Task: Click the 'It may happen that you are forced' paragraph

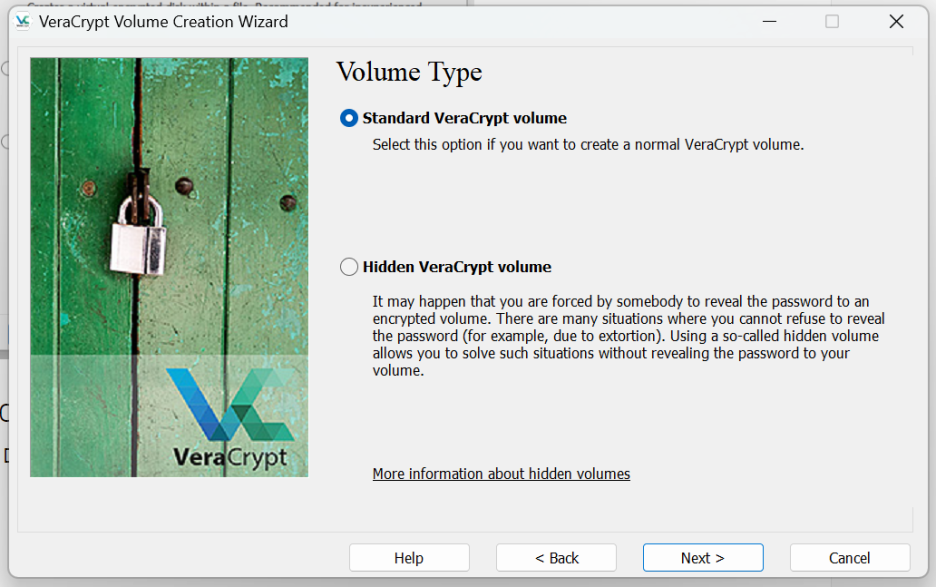Action: pos(629,336)
